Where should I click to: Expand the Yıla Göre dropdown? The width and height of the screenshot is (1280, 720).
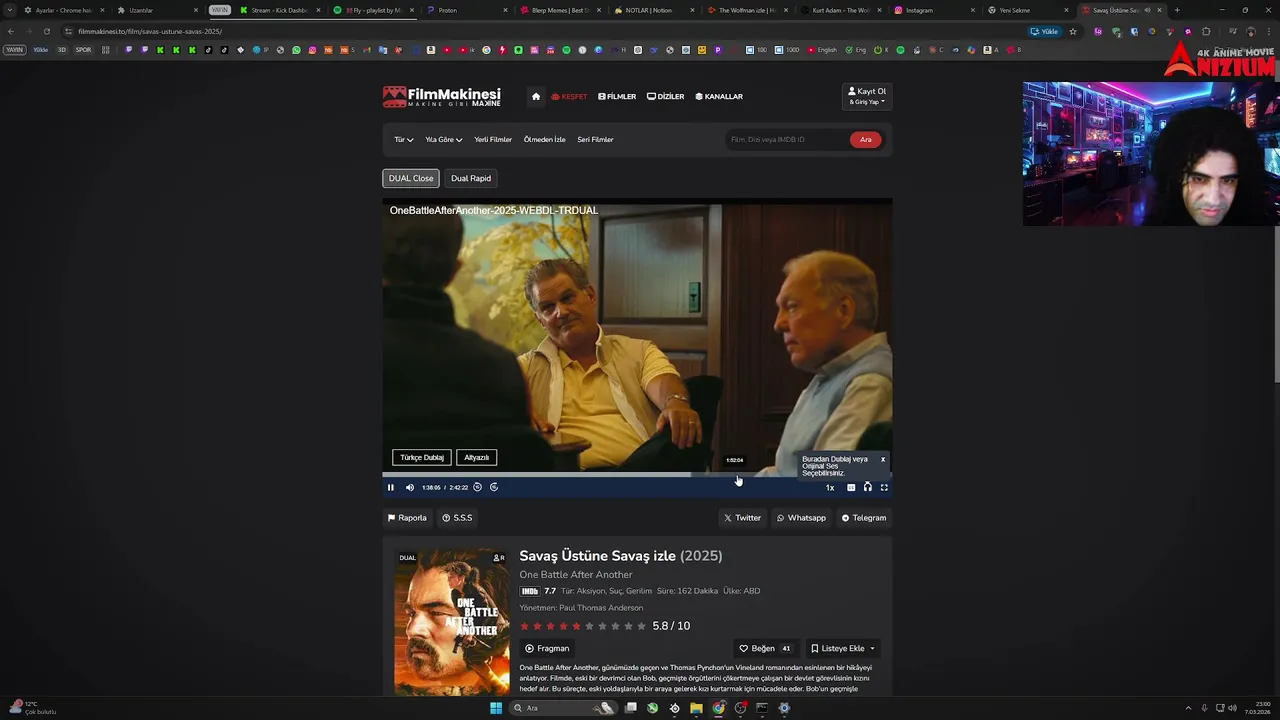(x=444, y=140)
